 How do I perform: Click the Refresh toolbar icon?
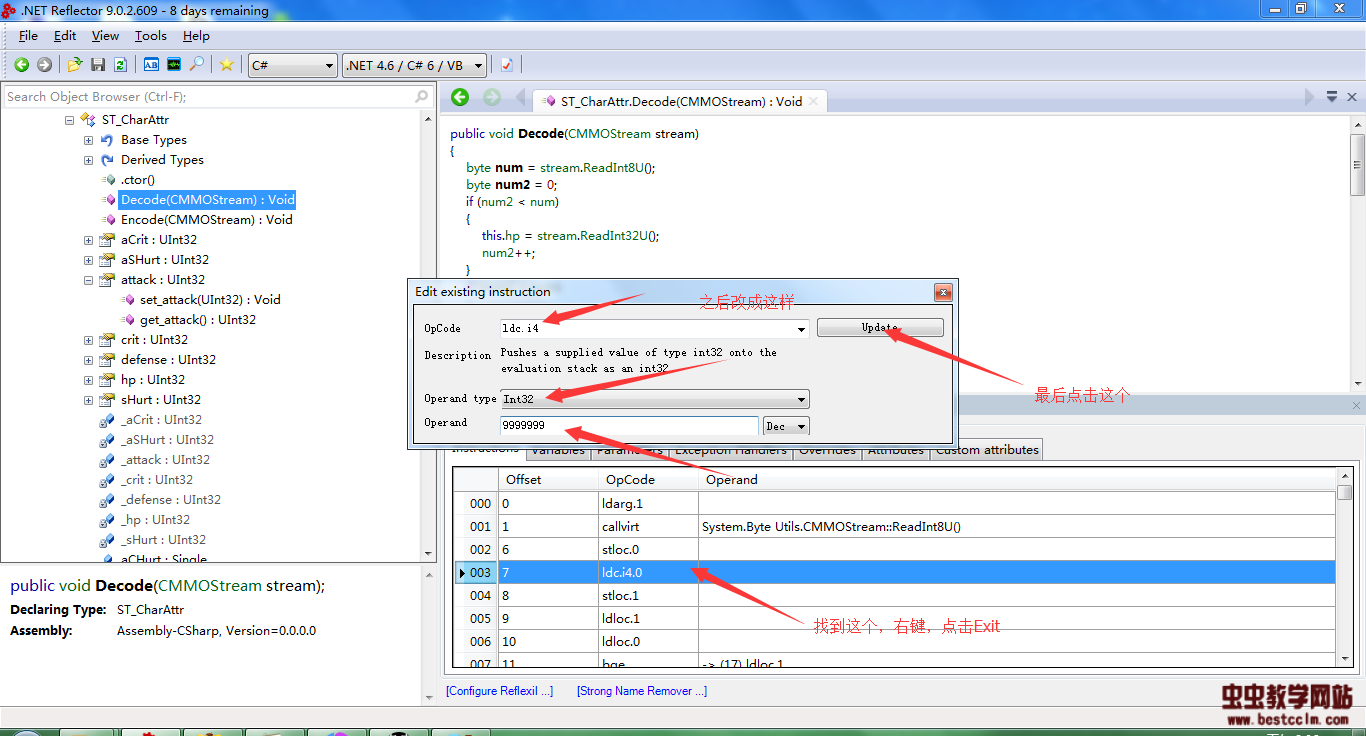coord(120,65)
